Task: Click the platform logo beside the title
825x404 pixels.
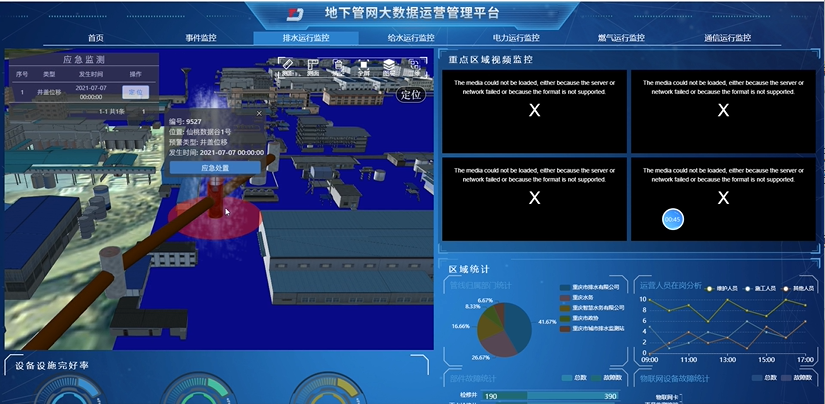Action: 295,14
